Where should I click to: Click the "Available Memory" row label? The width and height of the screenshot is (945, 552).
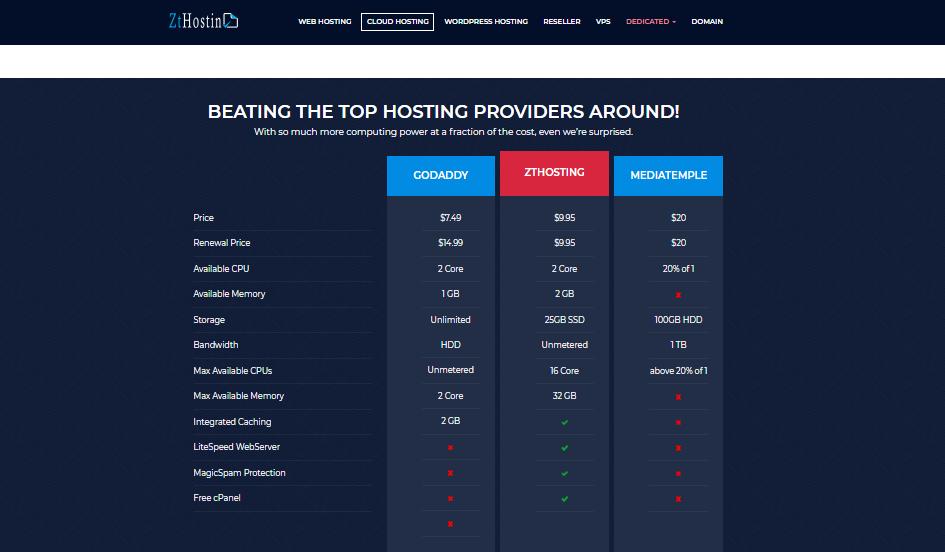(x=229, y=294)
